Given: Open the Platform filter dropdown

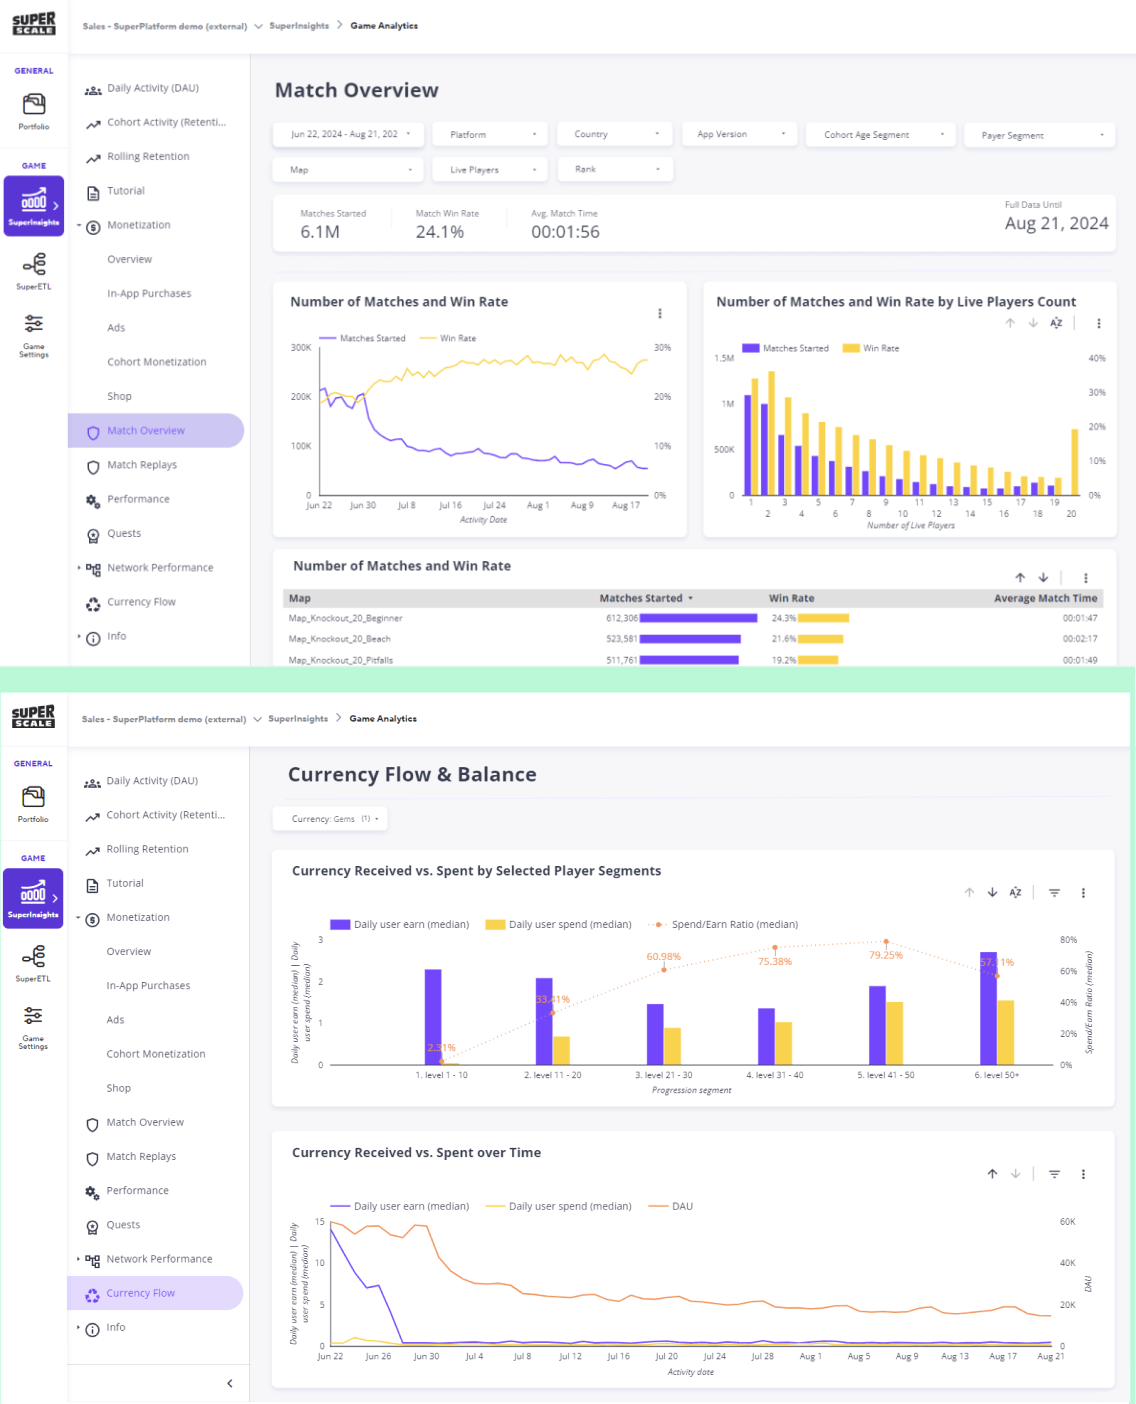Looking at the screenshot, I should click(491, 134).
